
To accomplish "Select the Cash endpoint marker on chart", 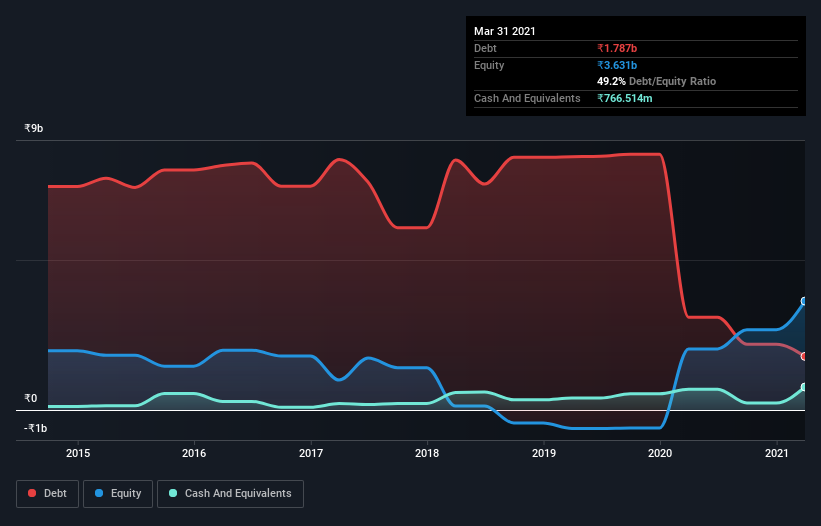I will [804, 387].
